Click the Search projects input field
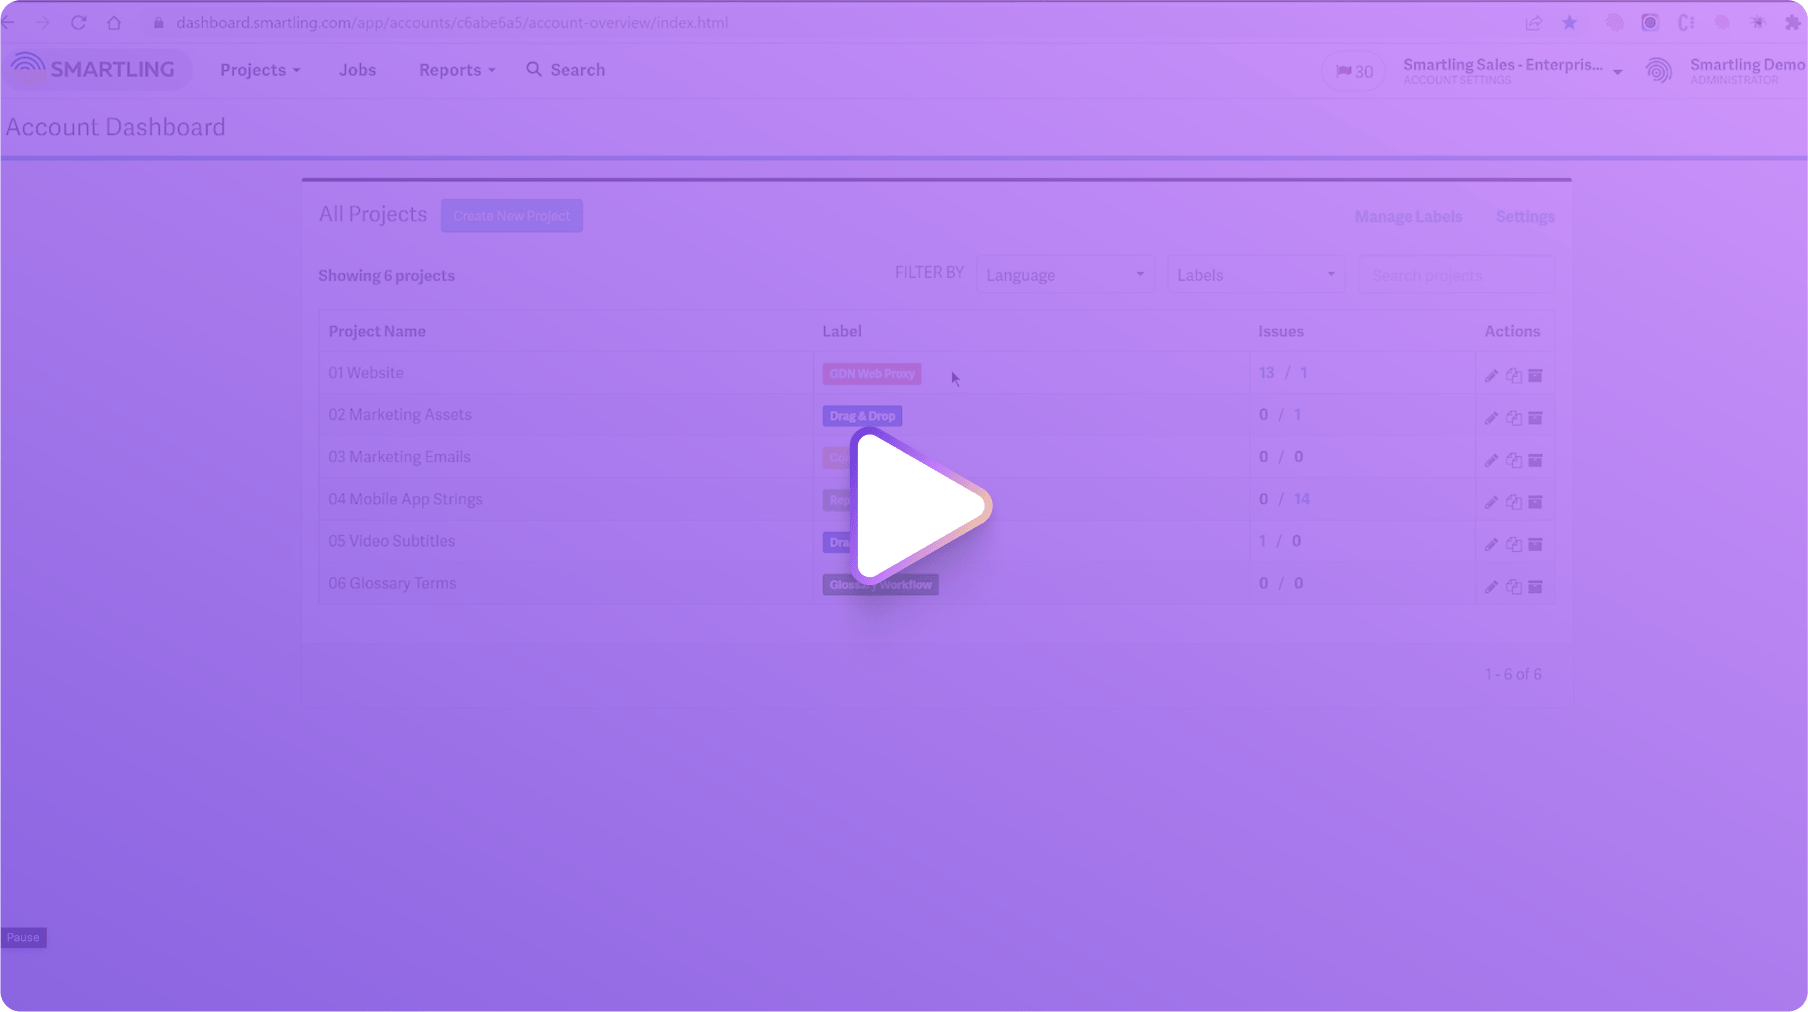The height and width of the screenshot is (1012, 1808). click(x=1455, y=275)
